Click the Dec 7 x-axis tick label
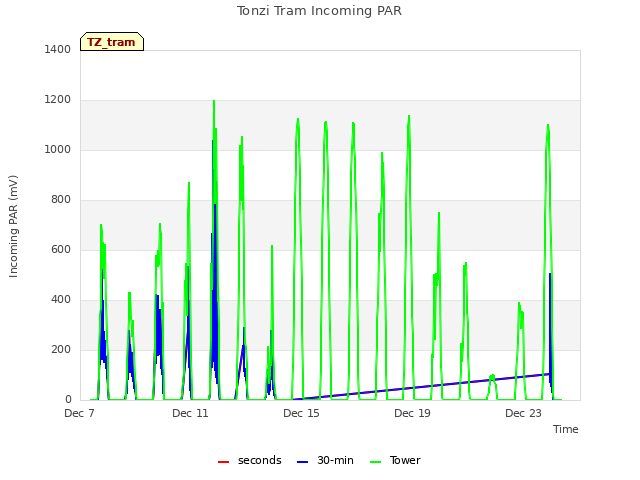The height and width of the screenshot is (480, 640). coord(79,413)
